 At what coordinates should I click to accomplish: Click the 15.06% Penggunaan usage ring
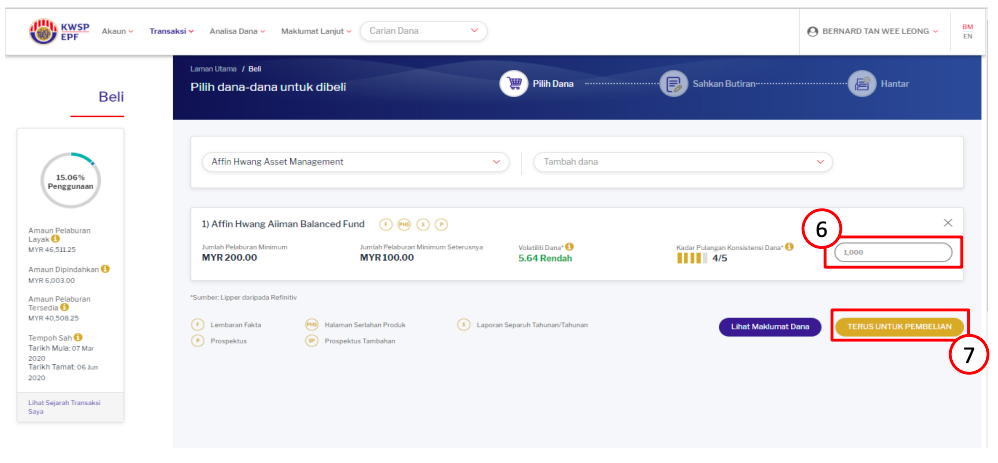[x=71, y=181]
